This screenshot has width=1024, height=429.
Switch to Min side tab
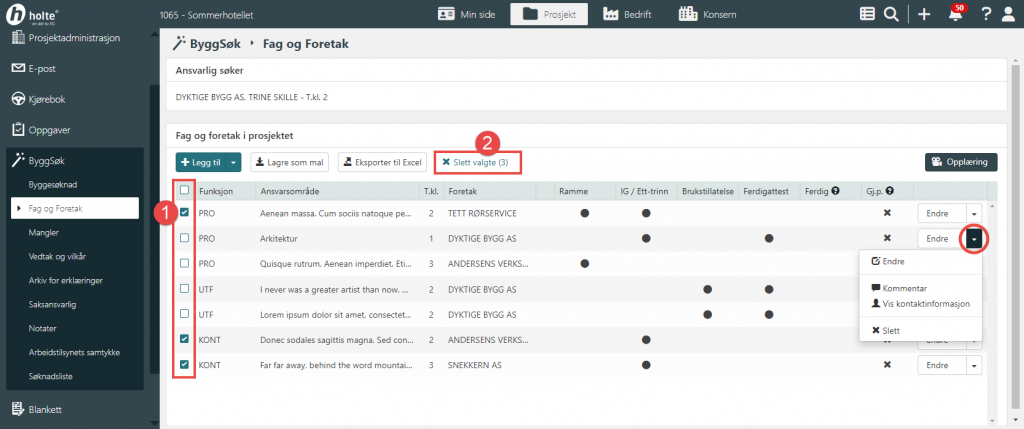click(466, 14)
